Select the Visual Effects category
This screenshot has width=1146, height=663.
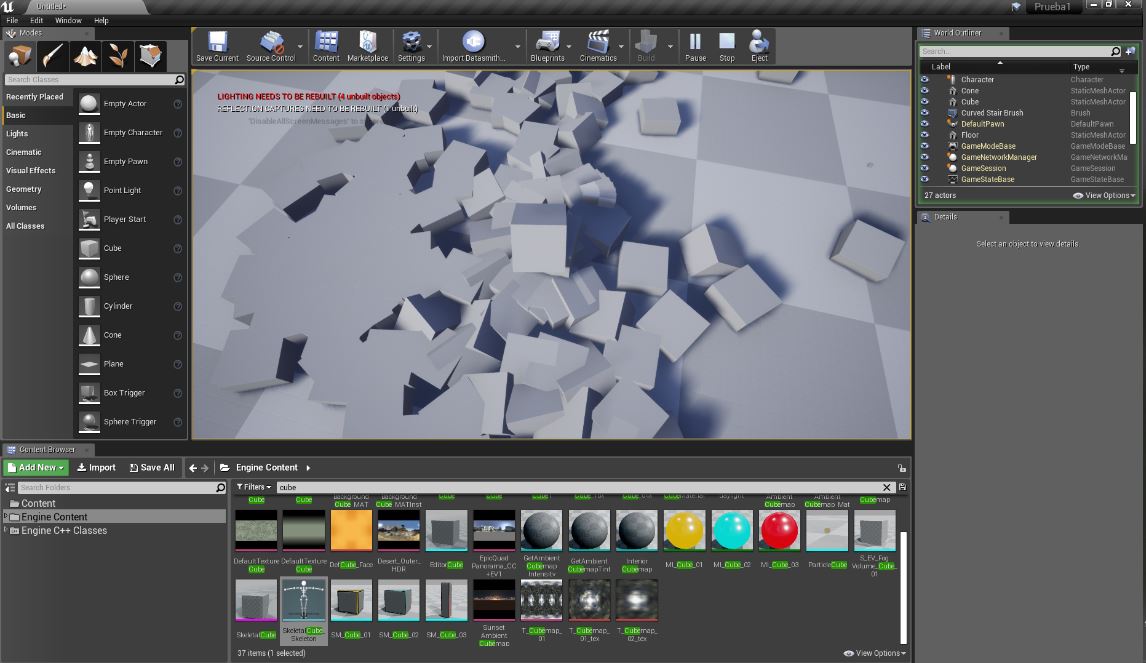[31, 170]
